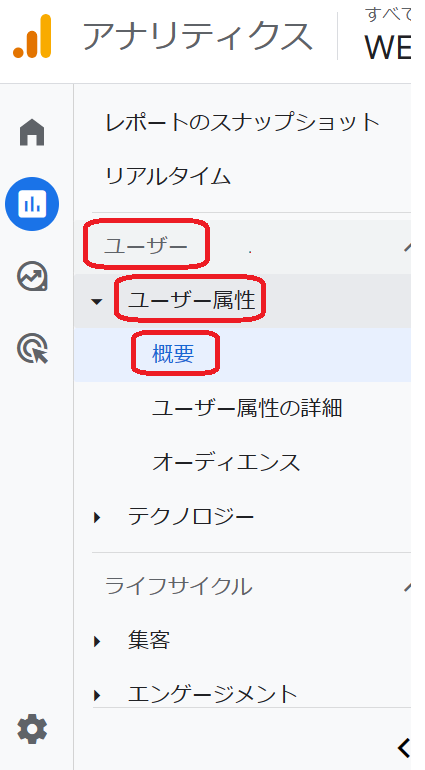Open the オーディエンス report

point(226,462)
